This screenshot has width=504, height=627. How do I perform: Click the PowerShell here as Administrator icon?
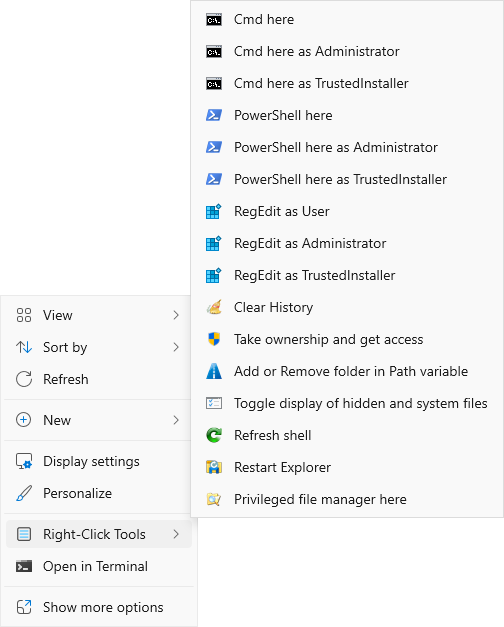(x=214, y=148)
